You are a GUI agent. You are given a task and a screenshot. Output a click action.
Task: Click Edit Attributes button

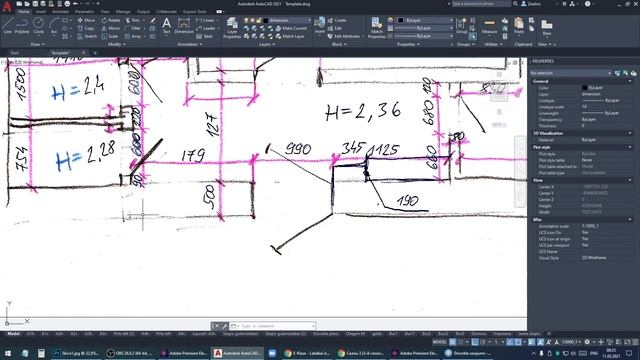(343, 36)
